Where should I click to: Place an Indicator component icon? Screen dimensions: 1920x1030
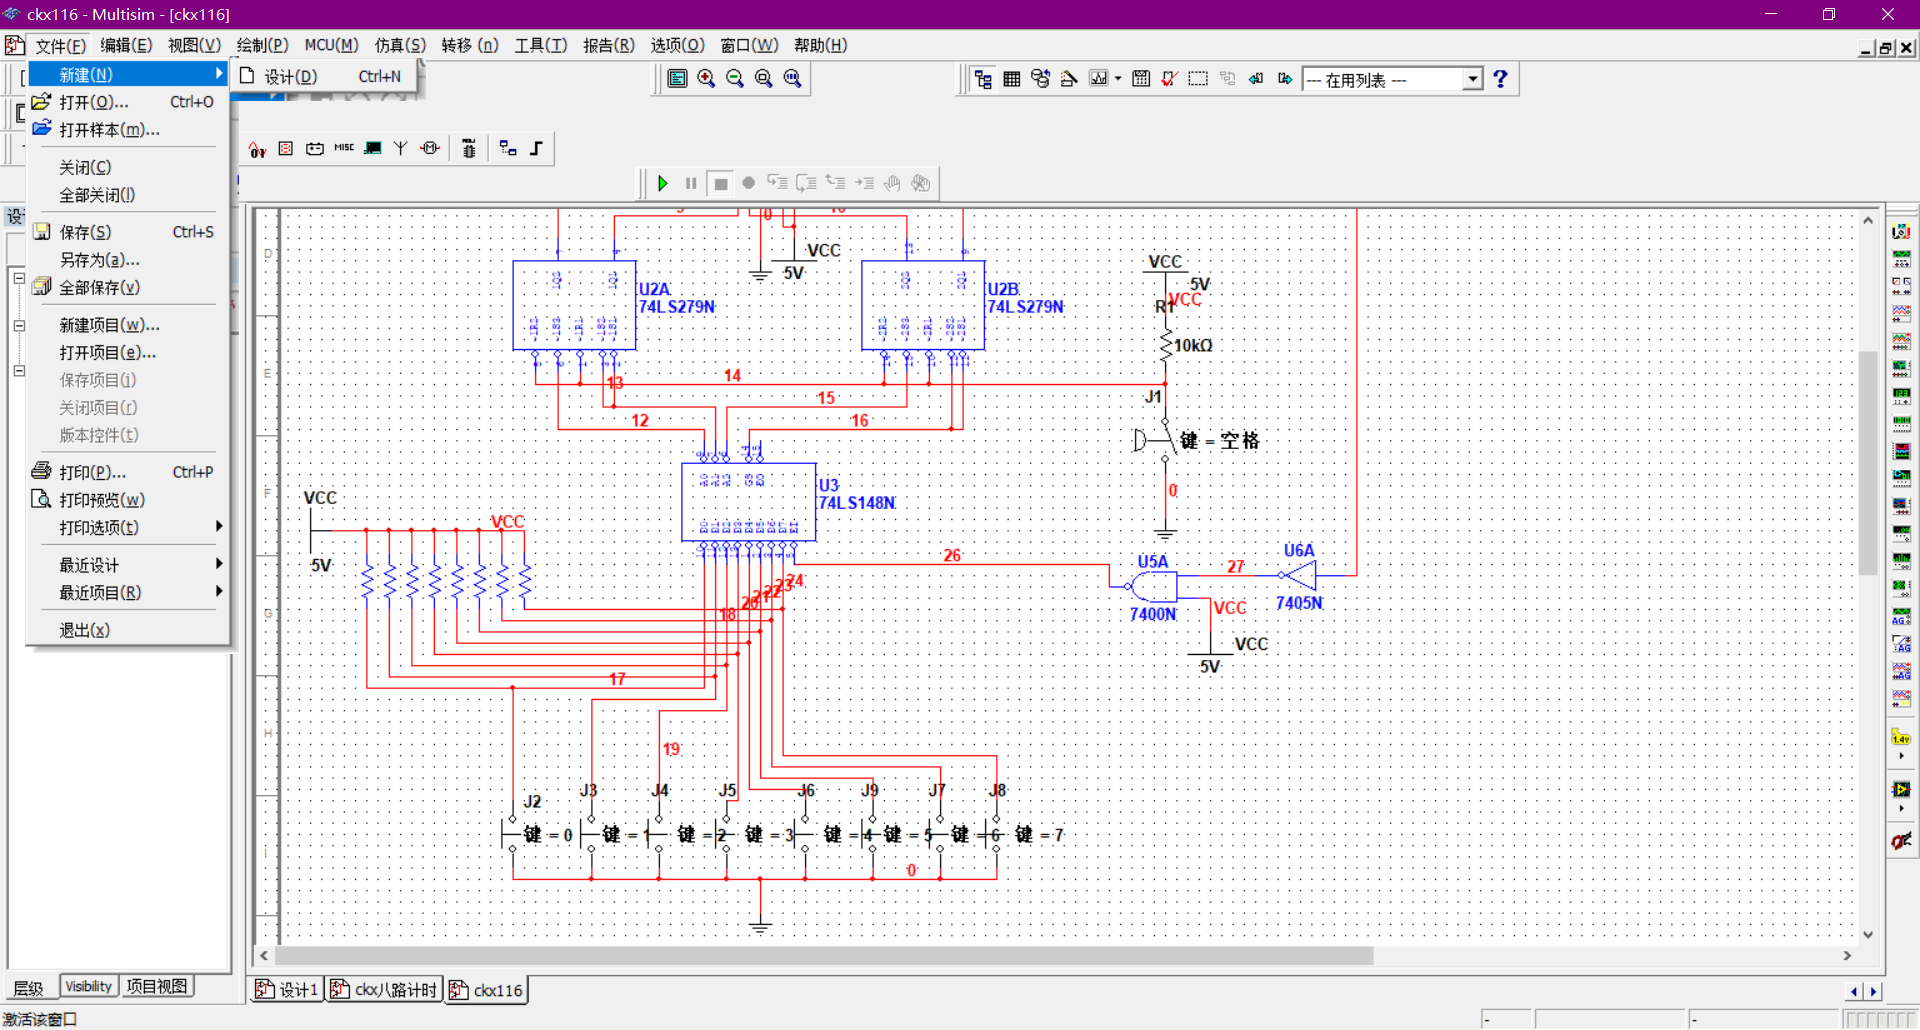coord(286,149)
